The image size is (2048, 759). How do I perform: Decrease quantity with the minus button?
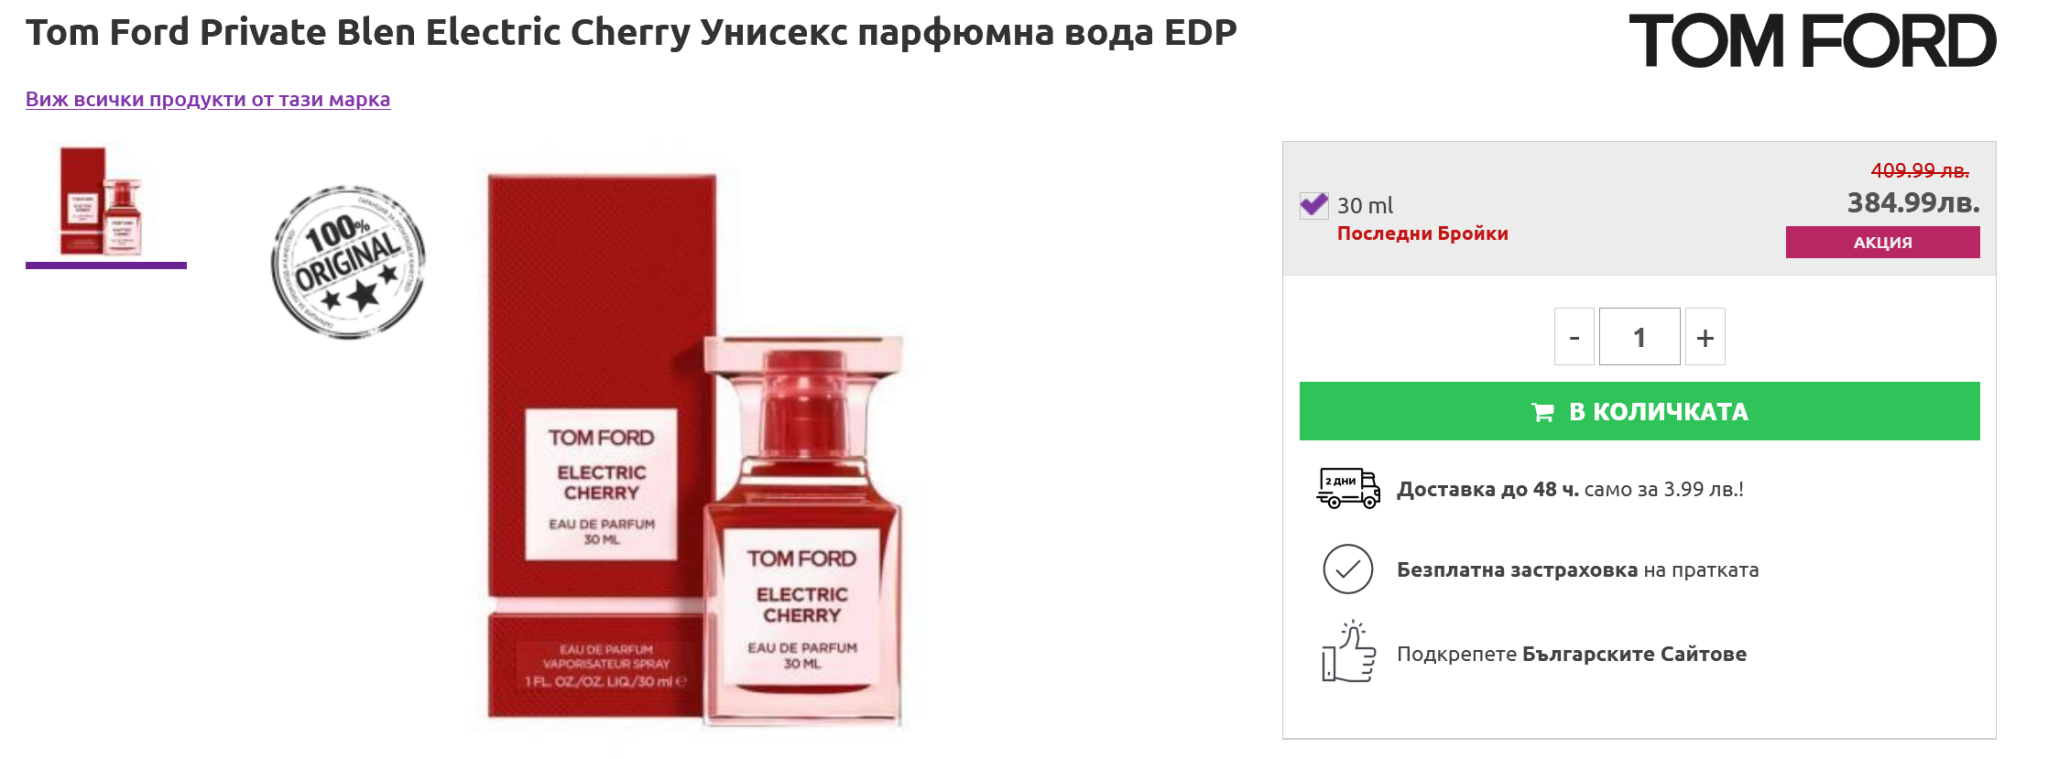click(1574, 337)
